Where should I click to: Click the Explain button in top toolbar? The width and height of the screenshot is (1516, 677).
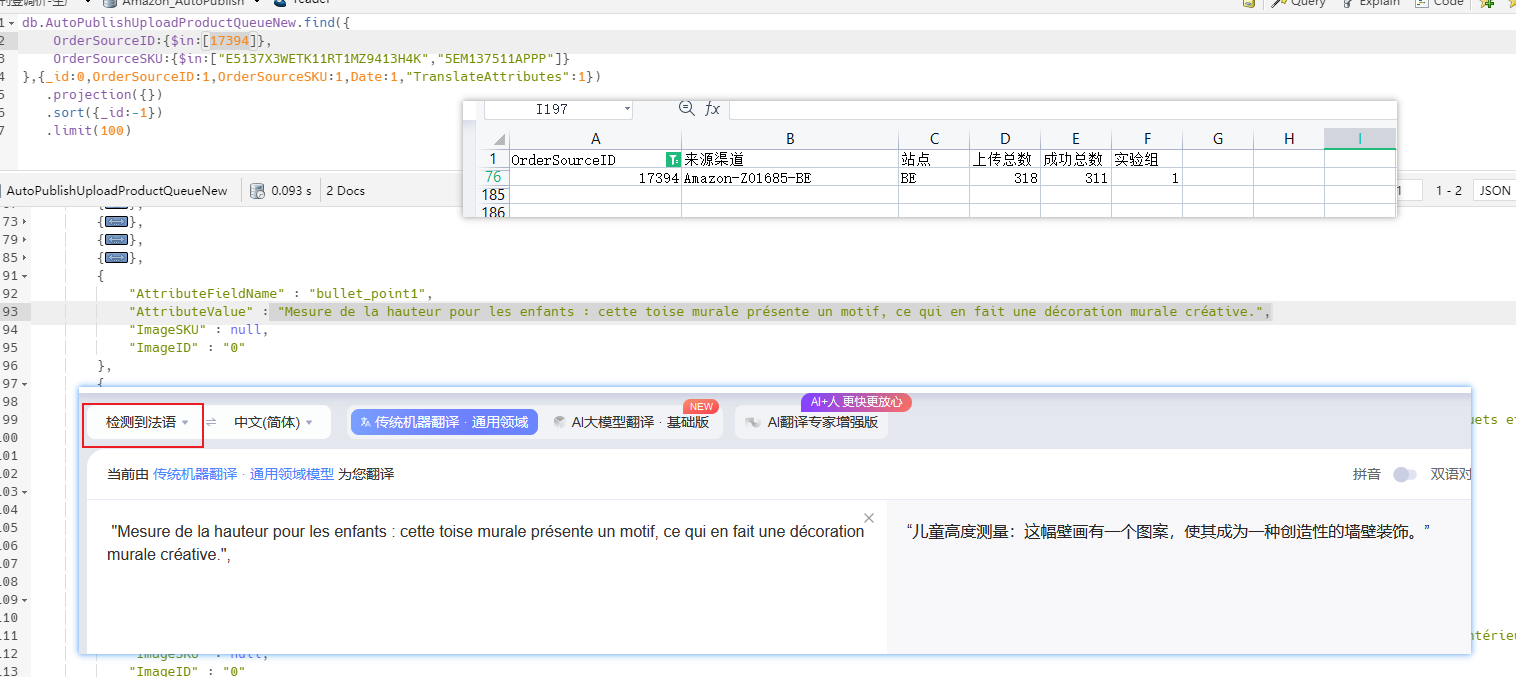point(1370,3)
